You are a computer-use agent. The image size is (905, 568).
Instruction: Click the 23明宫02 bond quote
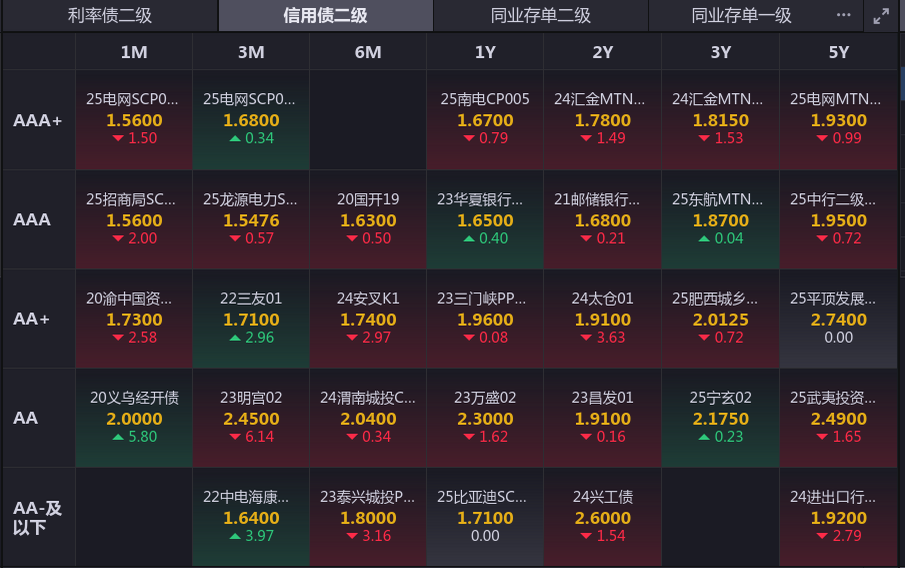(251, 417)
